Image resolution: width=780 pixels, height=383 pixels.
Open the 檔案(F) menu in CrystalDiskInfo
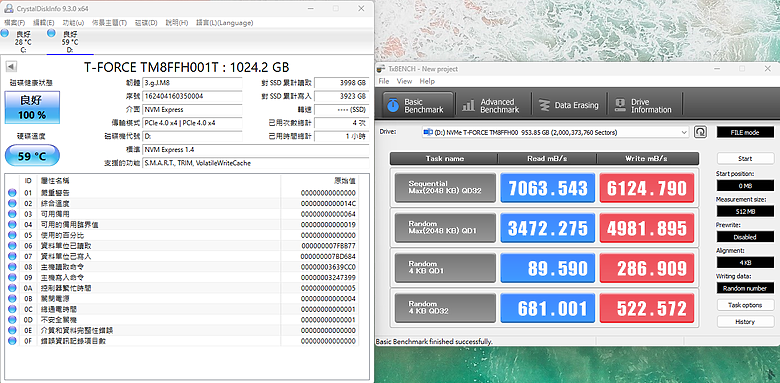click(14, 23)
